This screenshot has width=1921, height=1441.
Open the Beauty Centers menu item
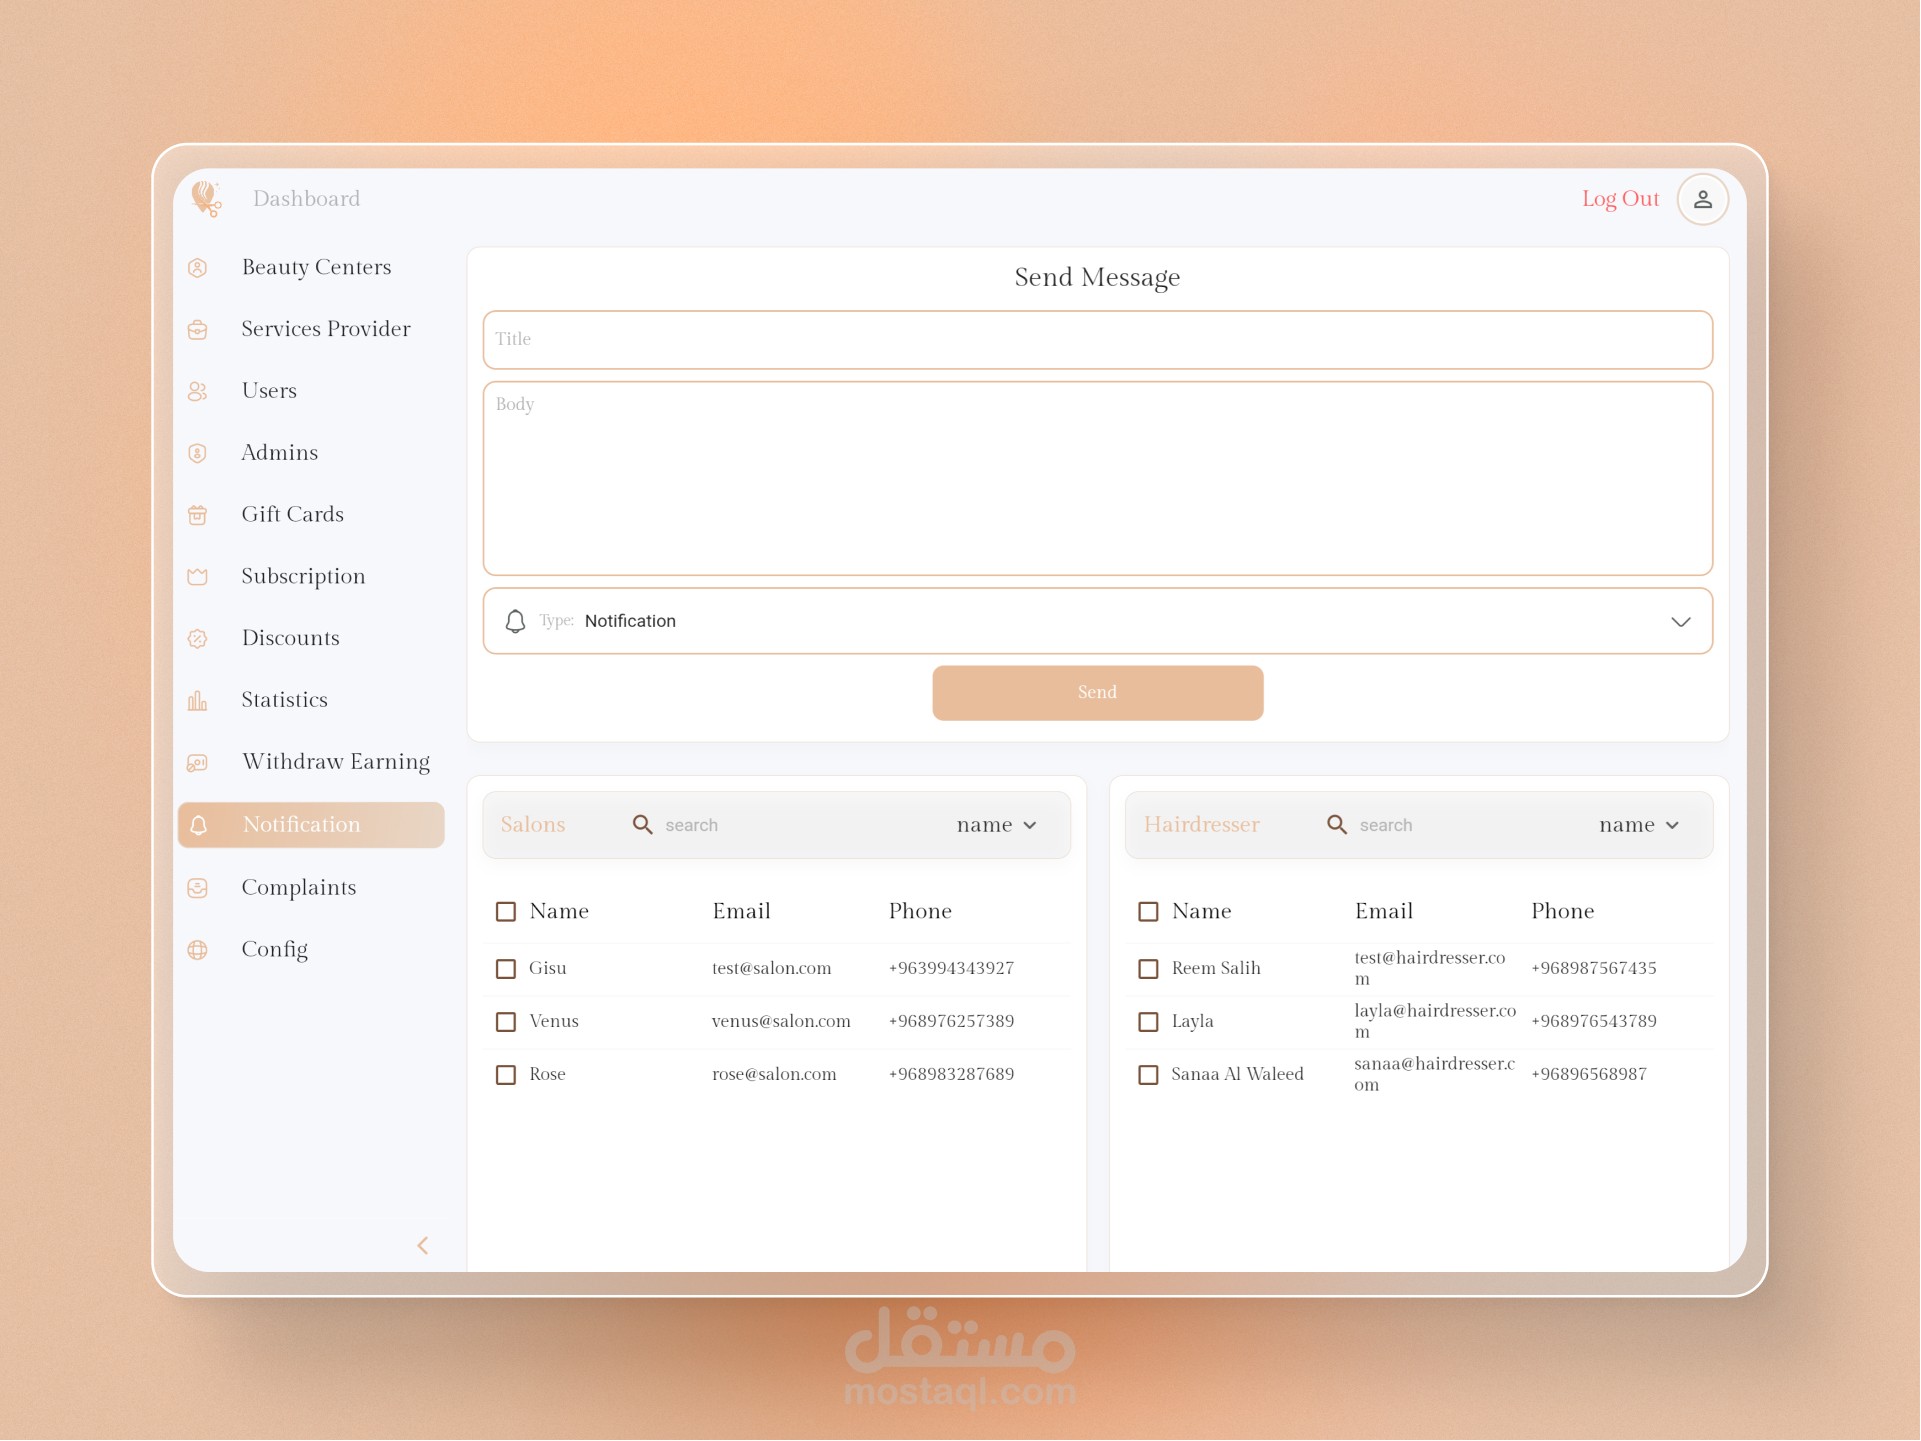pos(316,267)
